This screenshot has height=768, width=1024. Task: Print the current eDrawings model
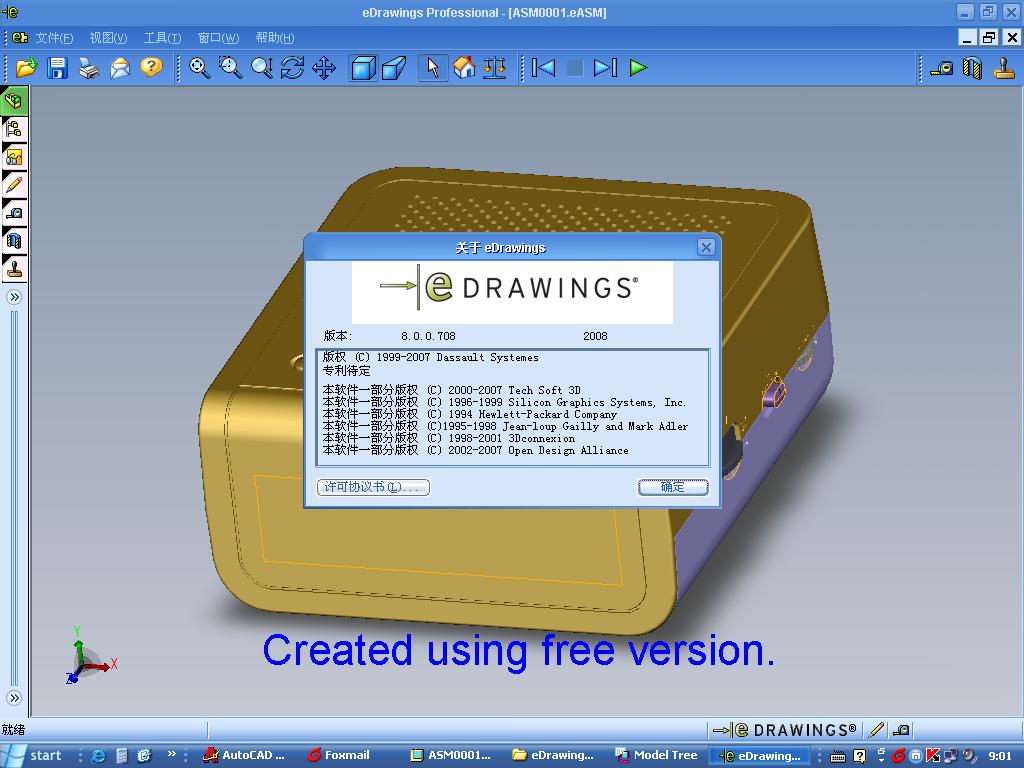(89, 68)
